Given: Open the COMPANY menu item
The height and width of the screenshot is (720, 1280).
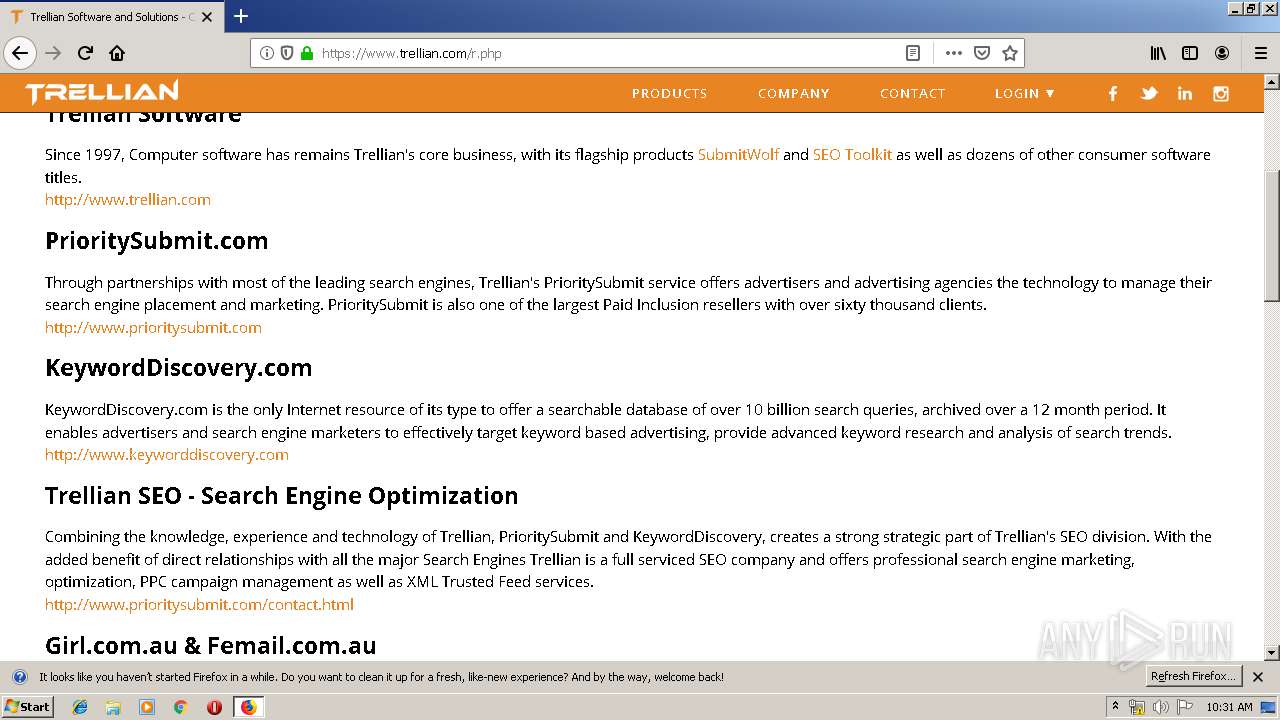Looking at the screenshot, I should coord(794,93).
